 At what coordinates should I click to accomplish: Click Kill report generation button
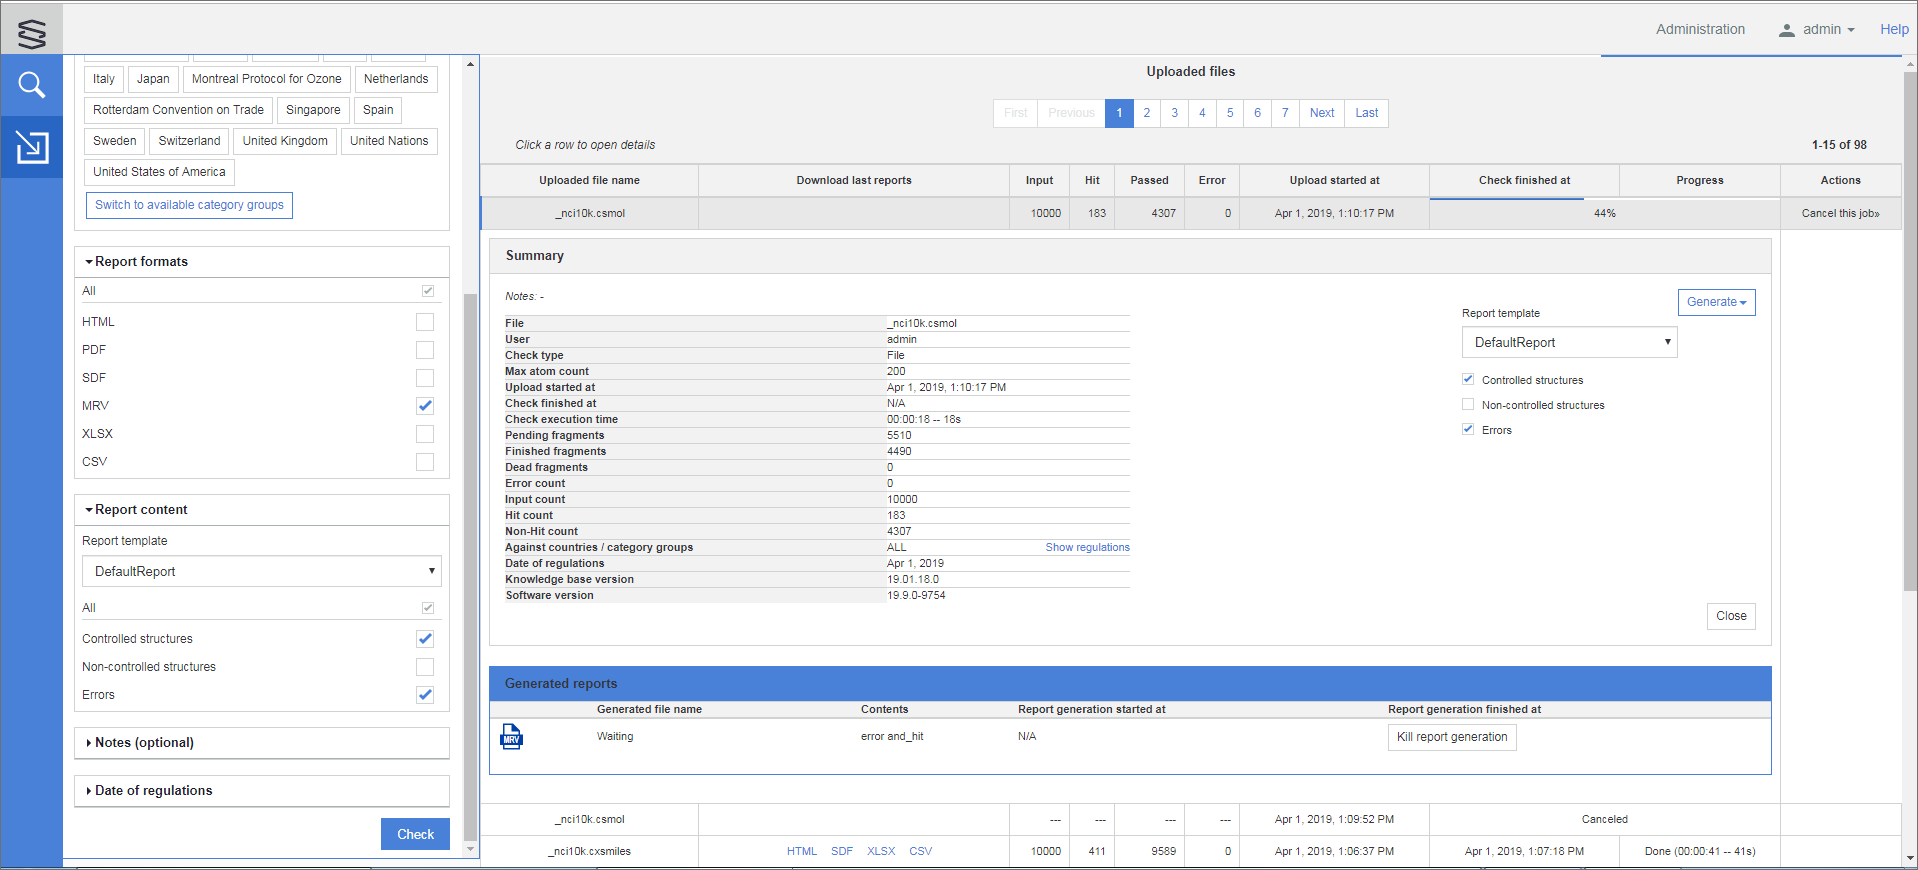click(x=1451, y=737)
